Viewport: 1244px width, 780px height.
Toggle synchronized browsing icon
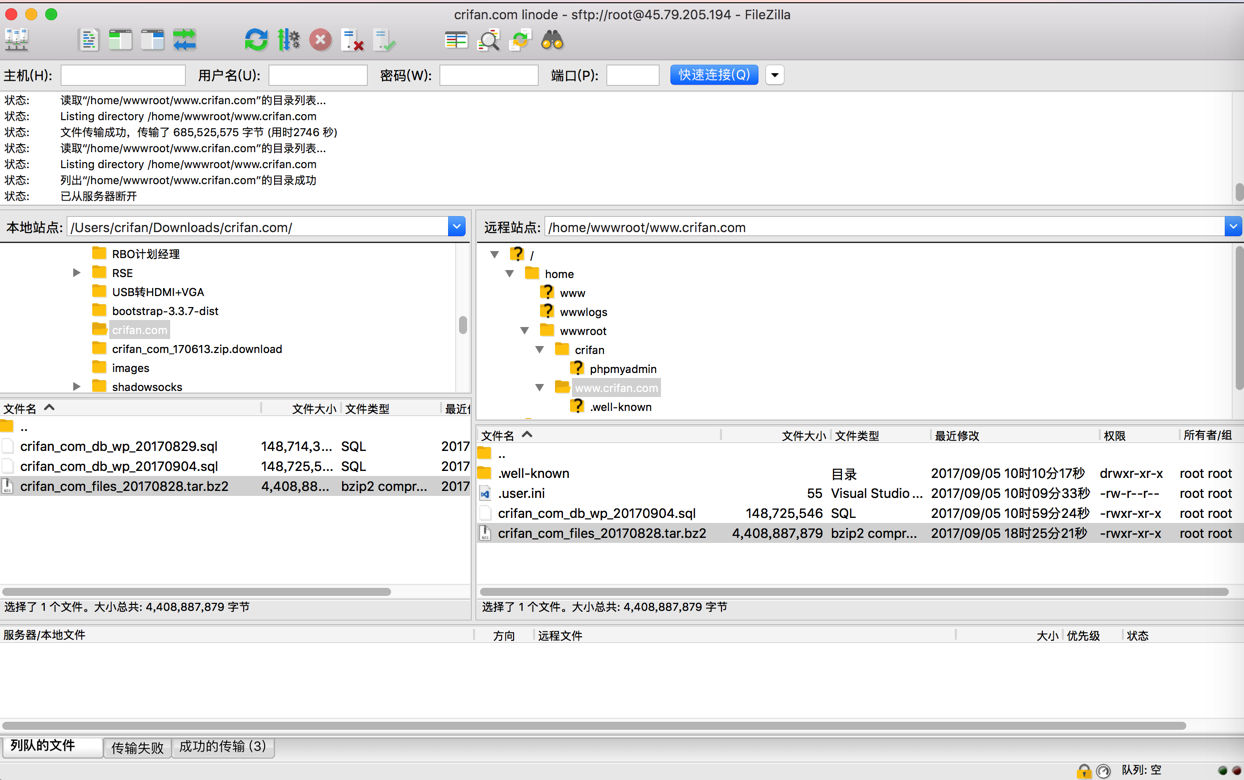(520, 40)
